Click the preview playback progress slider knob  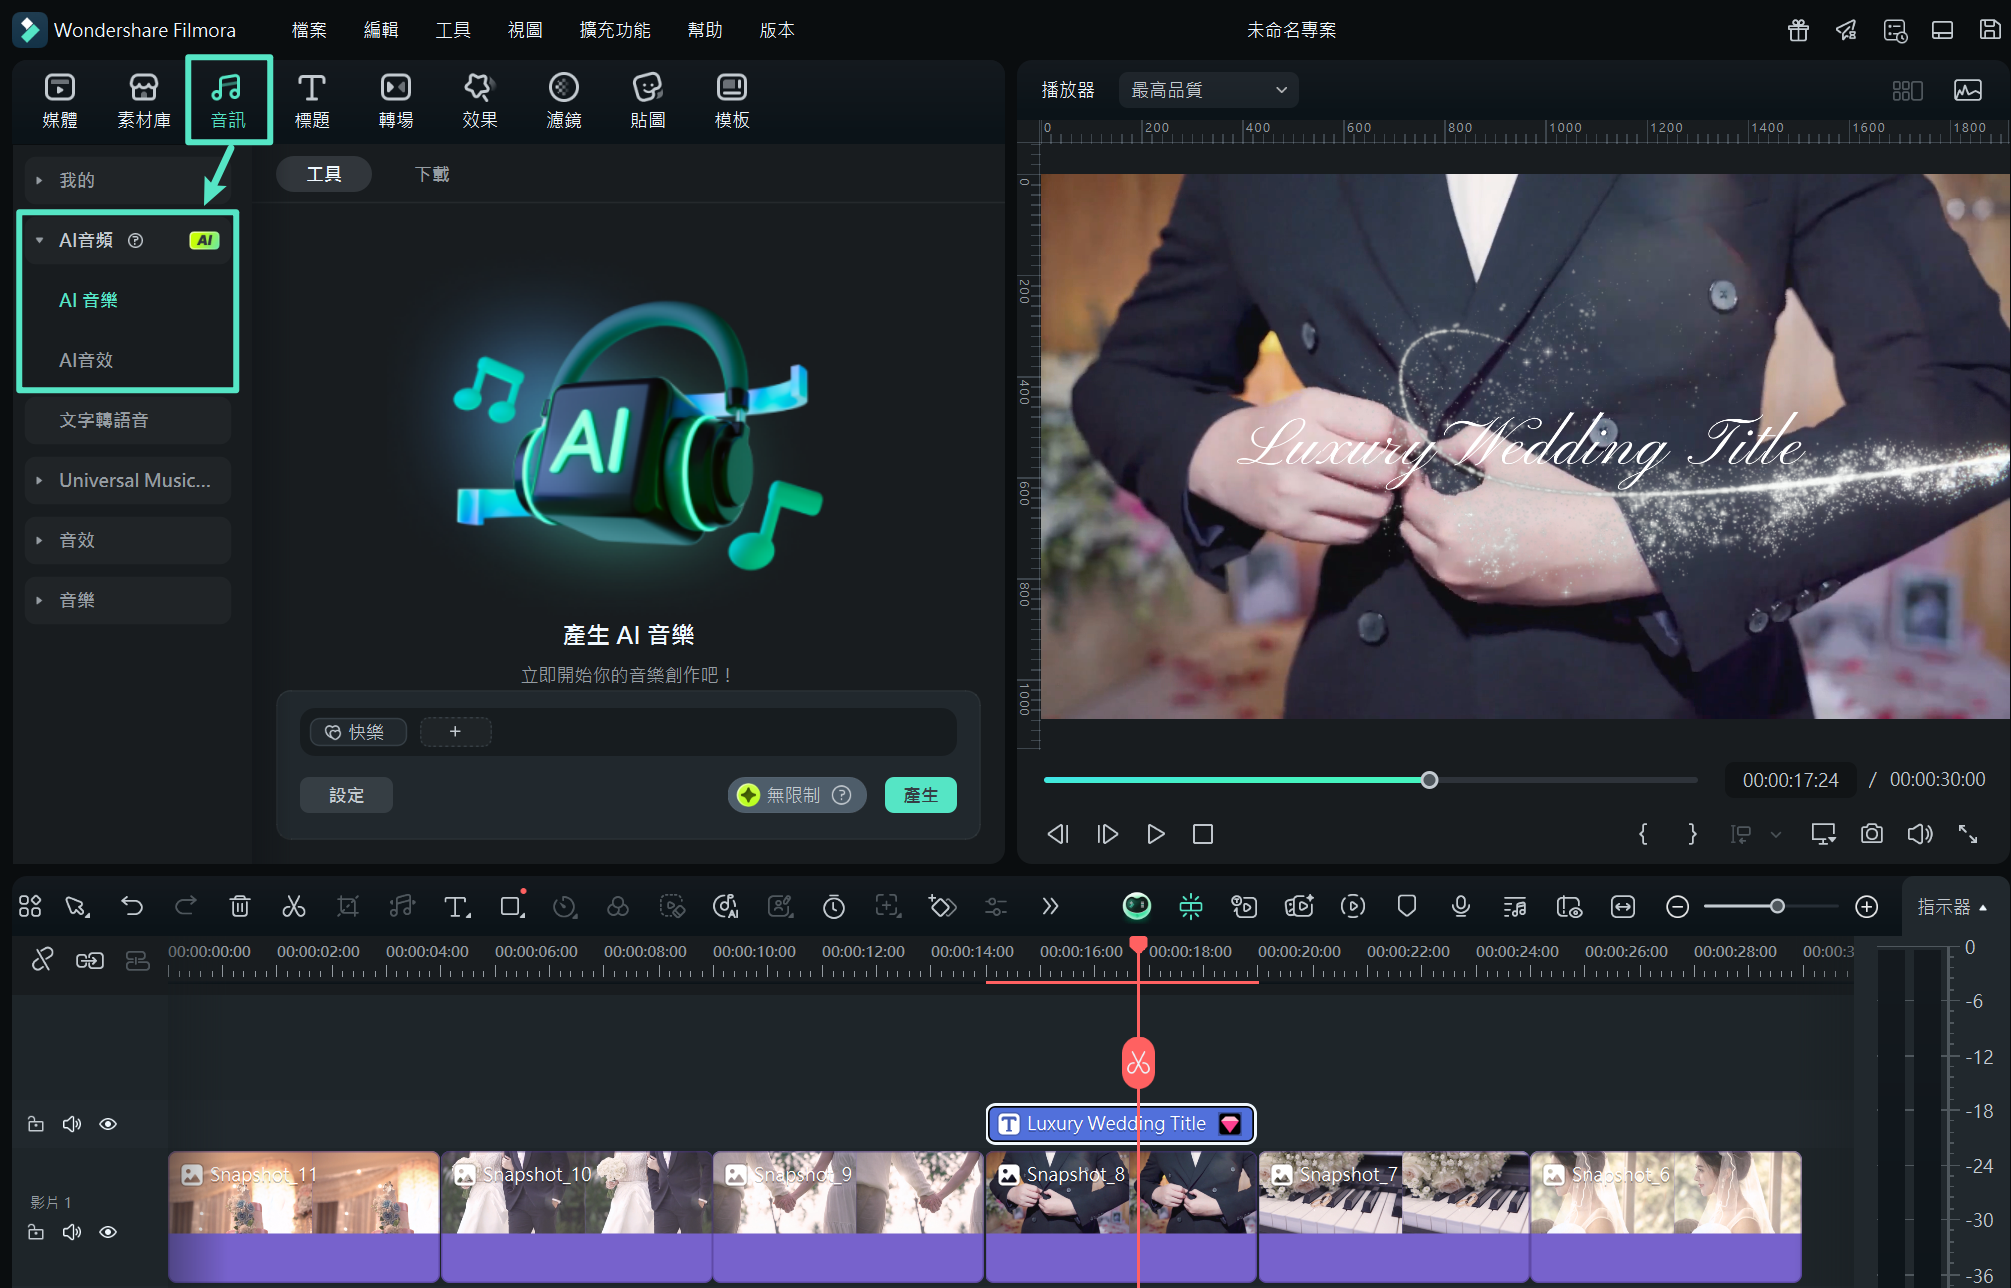(1429, 780)
